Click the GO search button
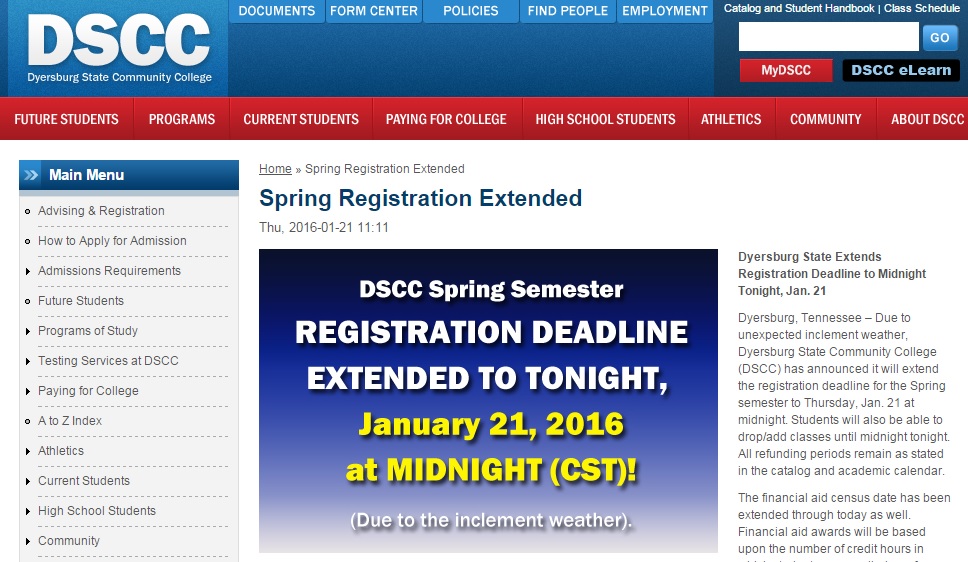 click(940, 38)
